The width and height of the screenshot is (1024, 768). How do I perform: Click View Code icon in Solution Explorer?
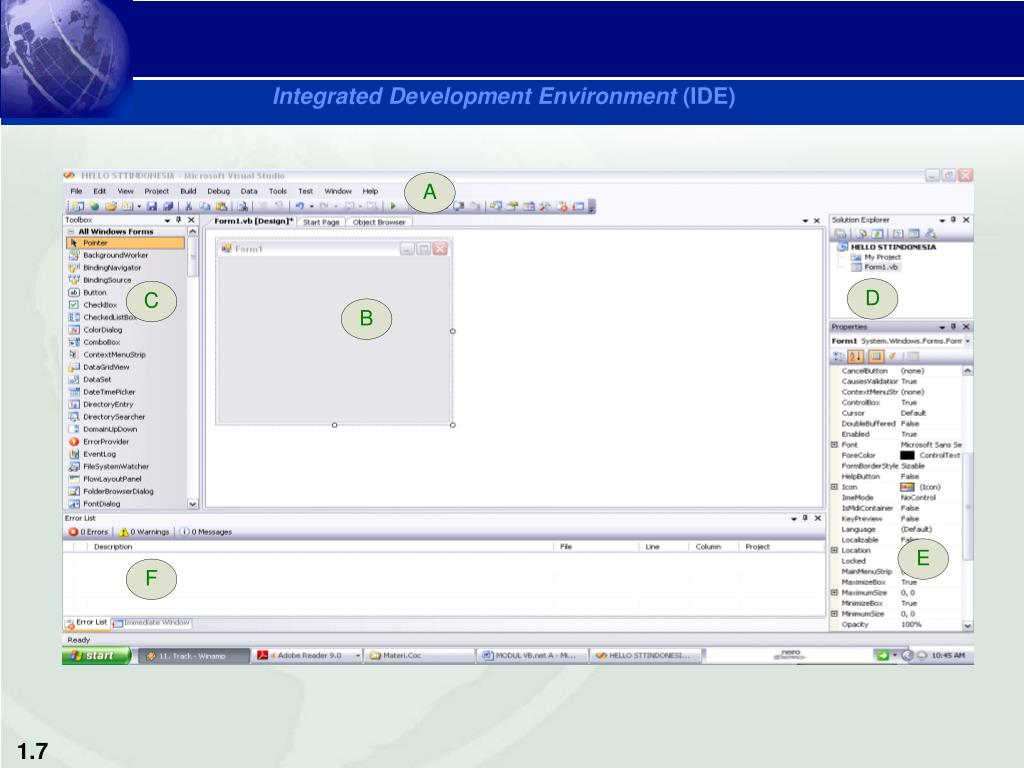point(898,233)
